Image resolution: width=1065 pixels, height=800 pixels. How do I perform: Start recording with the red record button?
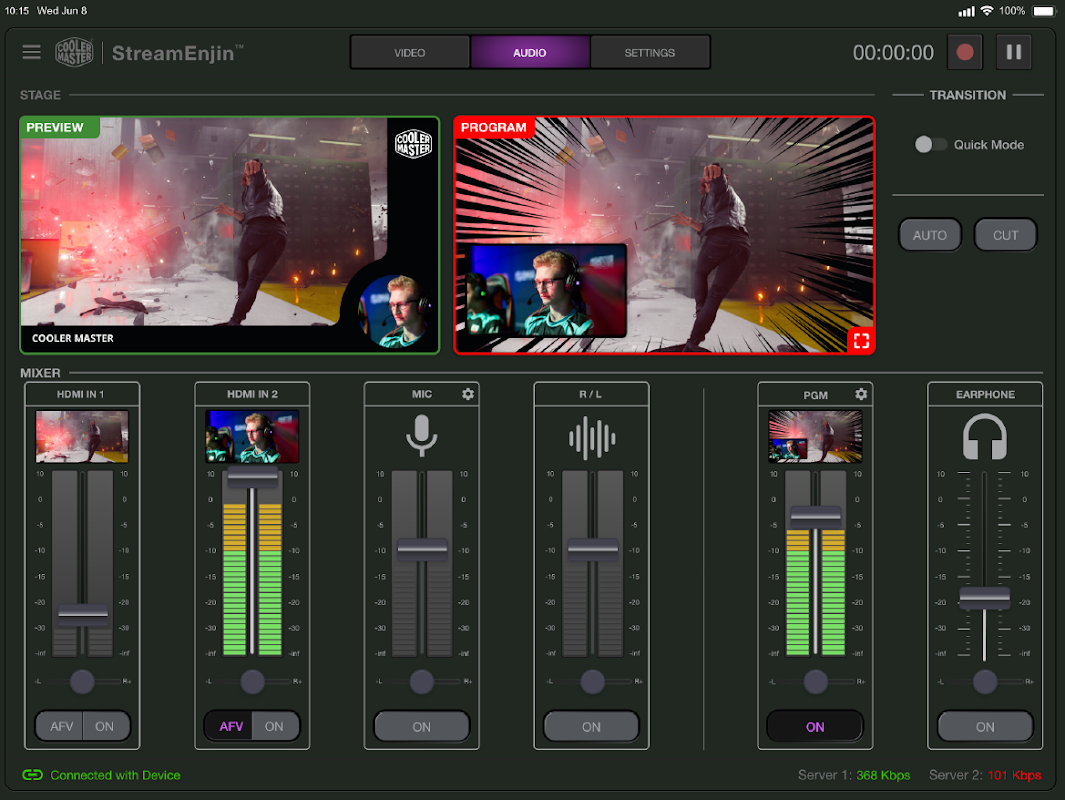pyautogui.click(x=964, y=52)
